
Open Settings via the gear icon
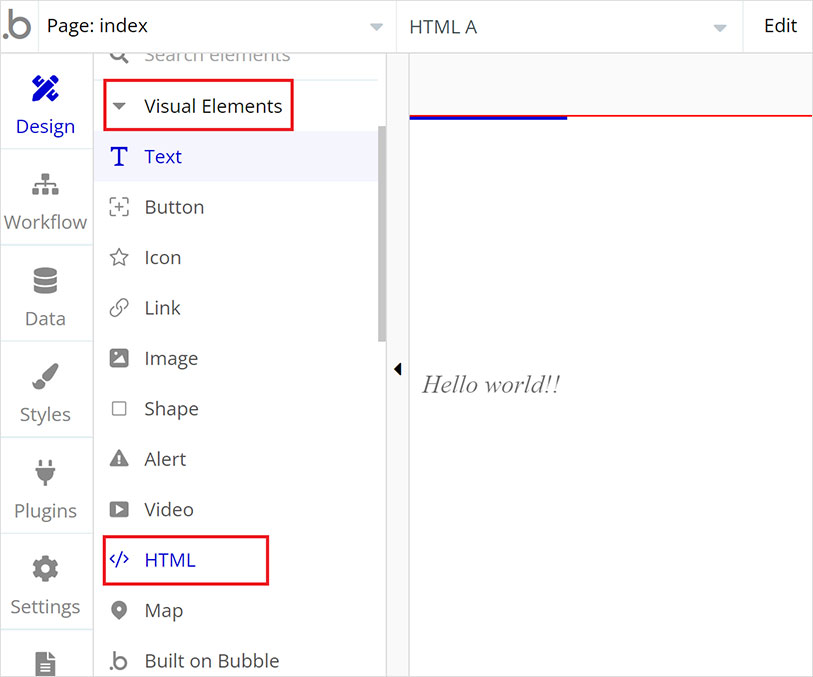pos(45,568)
